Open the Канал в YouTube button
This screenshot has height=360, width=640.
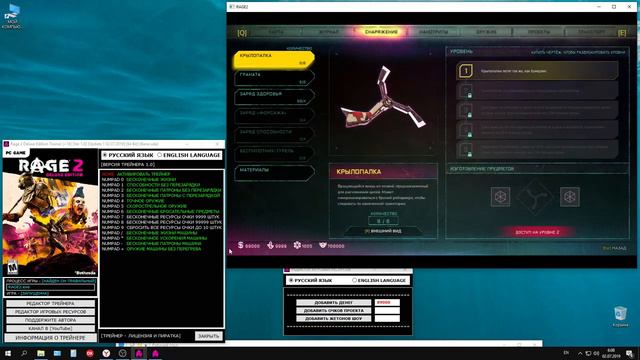pyautogui.click(x=50, y=328)
